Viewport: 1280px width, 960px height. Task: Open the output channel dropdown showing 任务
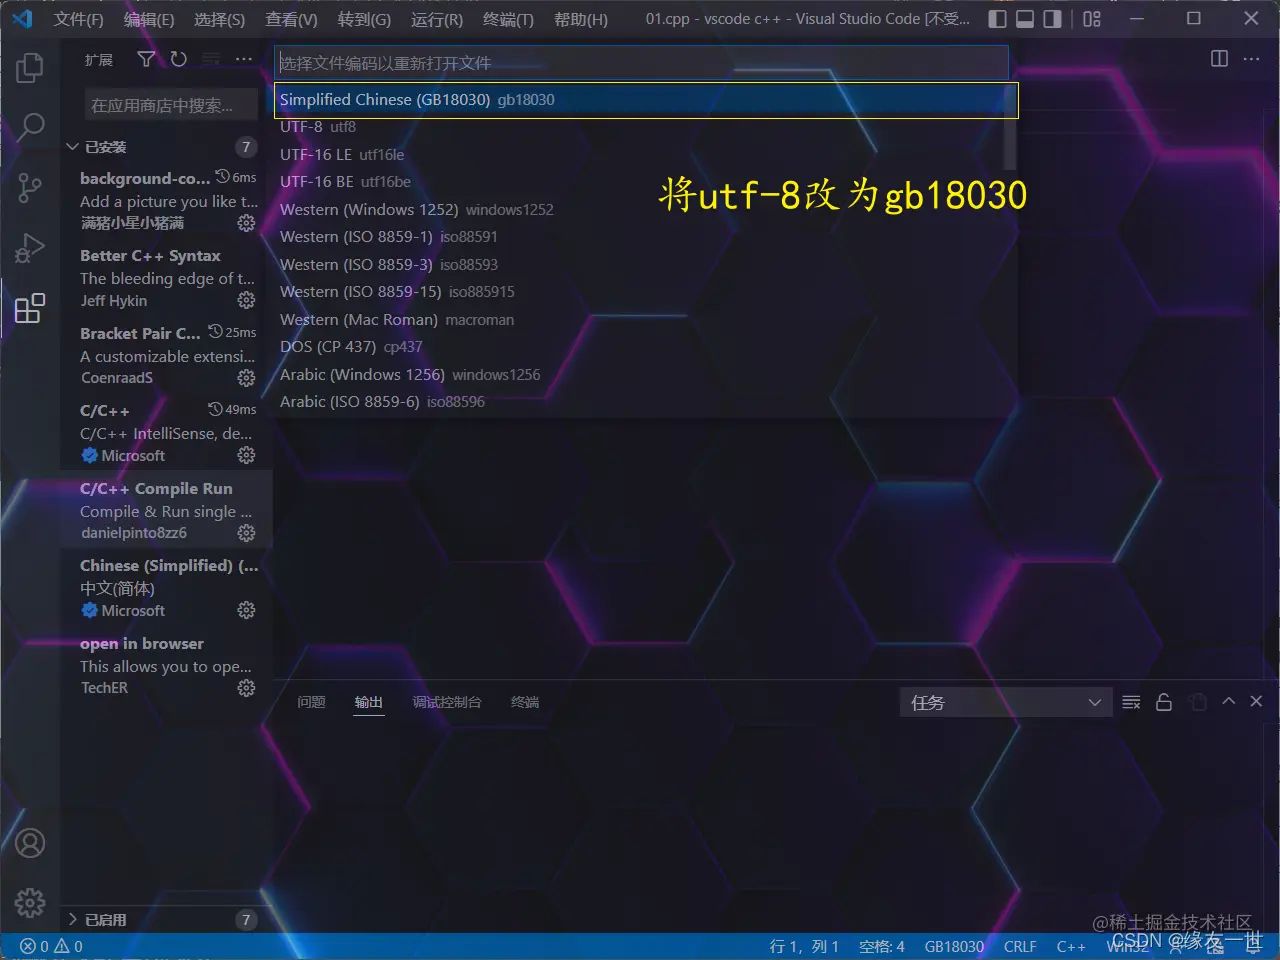pyautogui.click(x=1004, y=703)
